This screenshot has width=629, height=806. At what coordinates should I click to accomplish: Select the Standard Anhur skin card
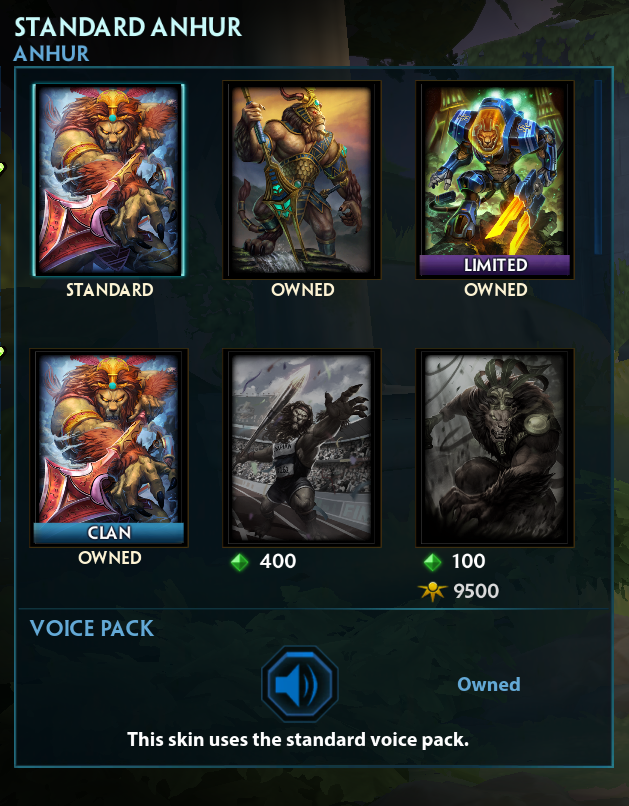pos(109,180)
